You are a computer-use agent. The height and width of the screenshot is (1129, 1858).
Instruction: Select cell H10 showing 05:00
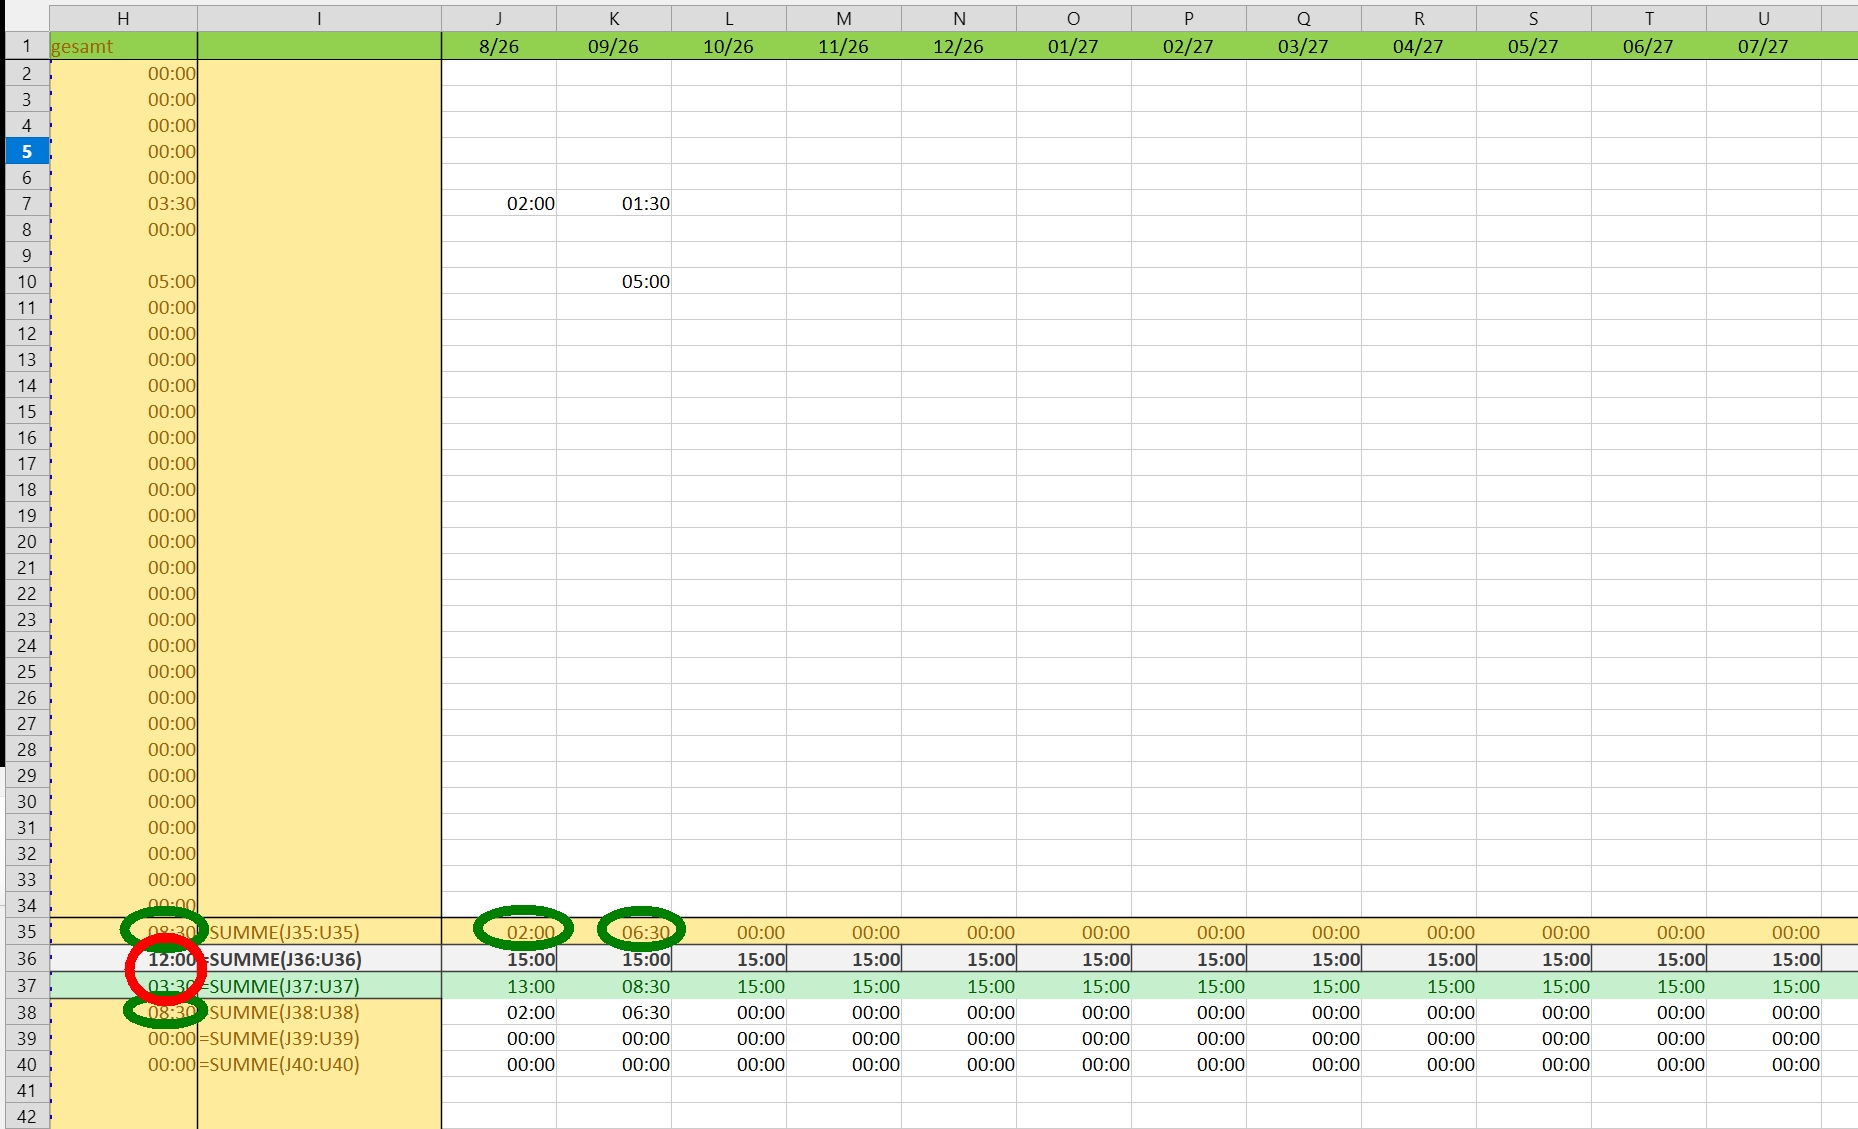point(123,281)
